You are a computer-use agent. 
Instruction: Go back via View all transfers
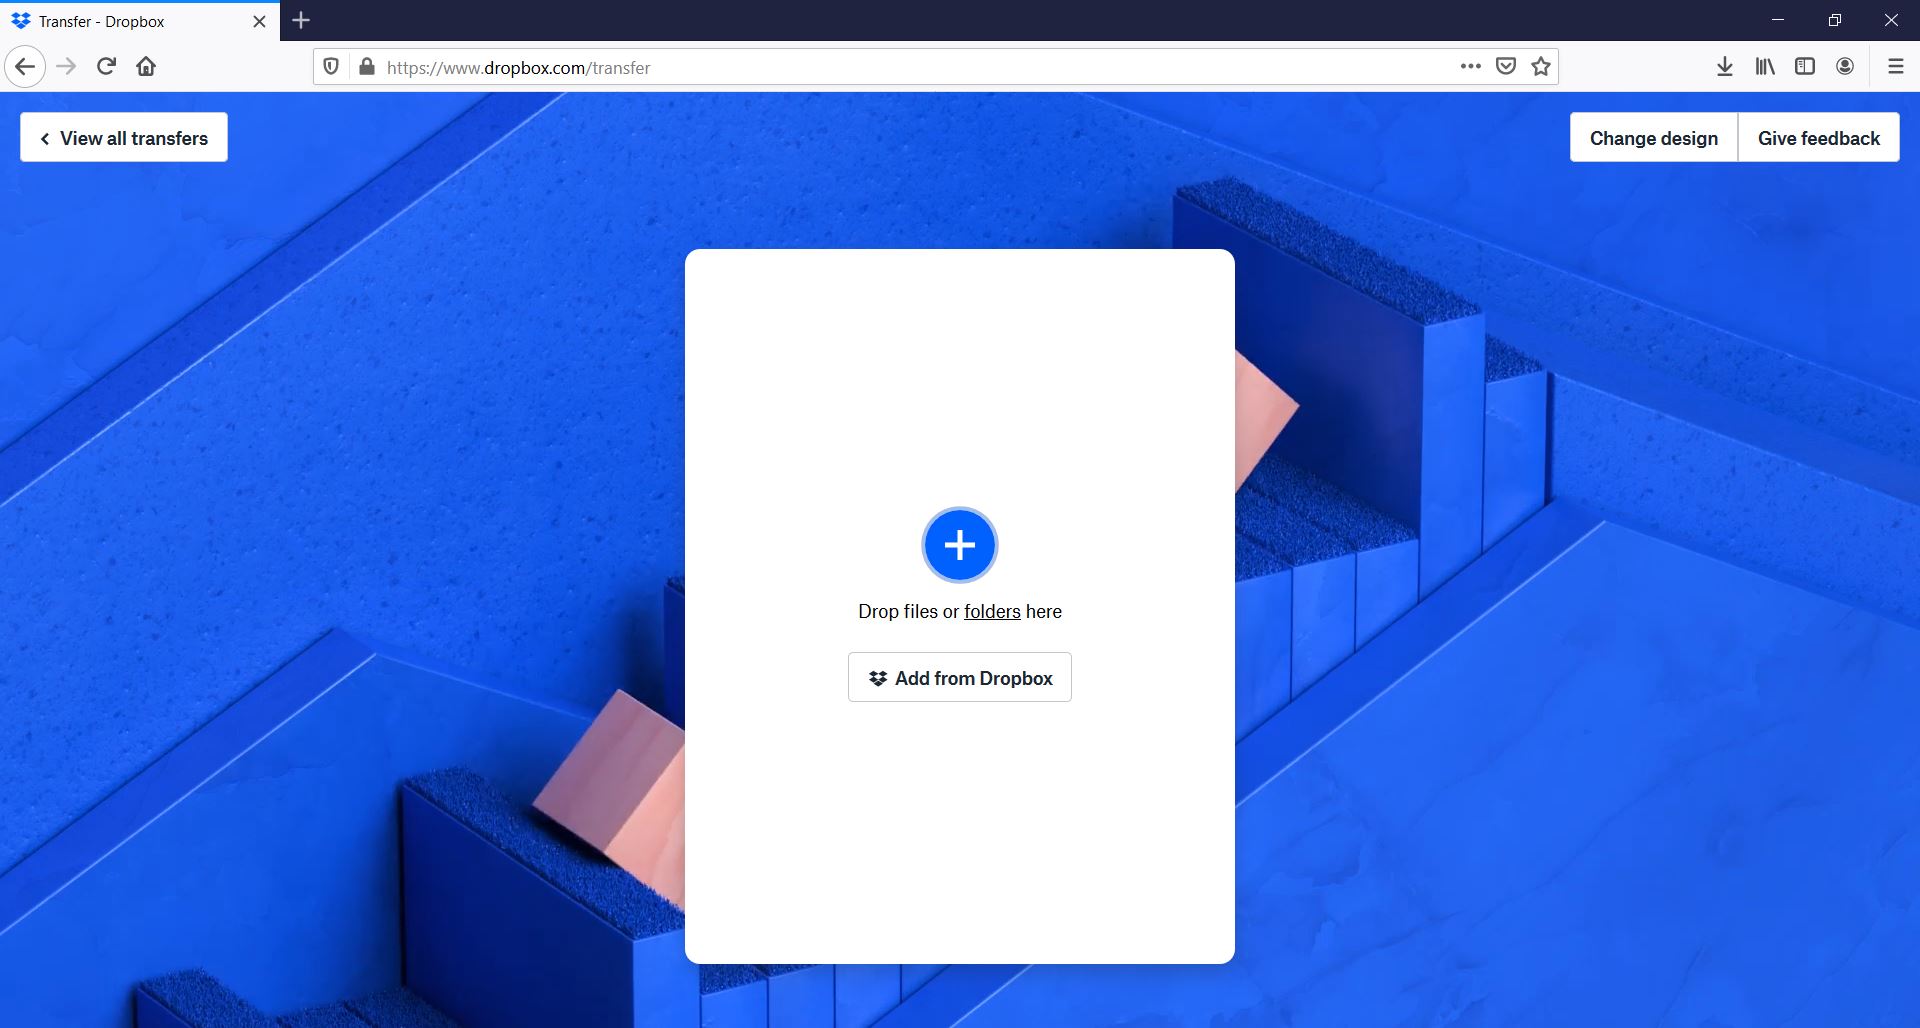click(124, 137)
